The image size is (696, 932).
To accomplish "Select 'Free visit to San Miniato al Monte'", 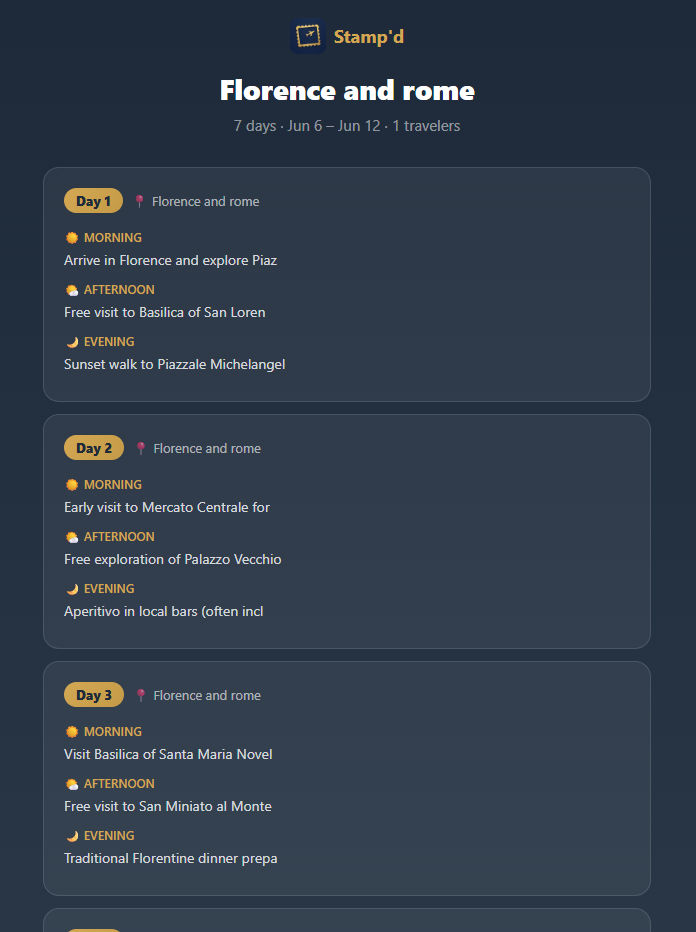I will [168, 807].
